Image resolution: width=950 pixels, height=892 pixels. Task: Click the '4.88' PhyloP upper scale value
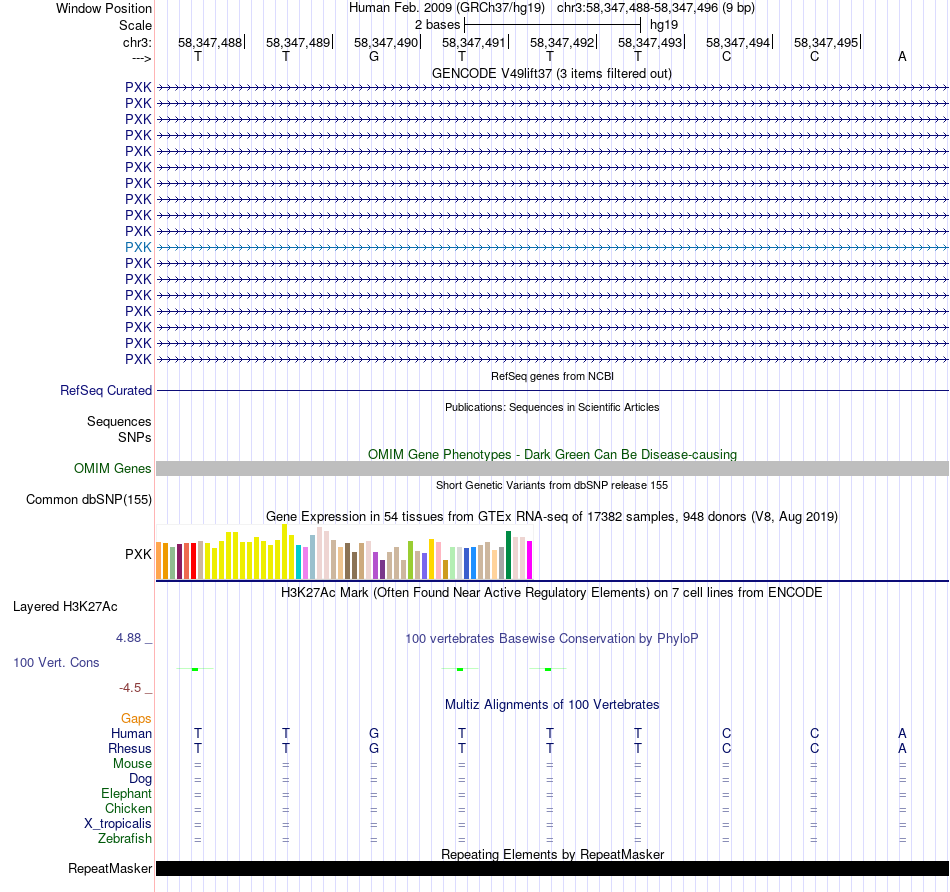coord(128,637)
